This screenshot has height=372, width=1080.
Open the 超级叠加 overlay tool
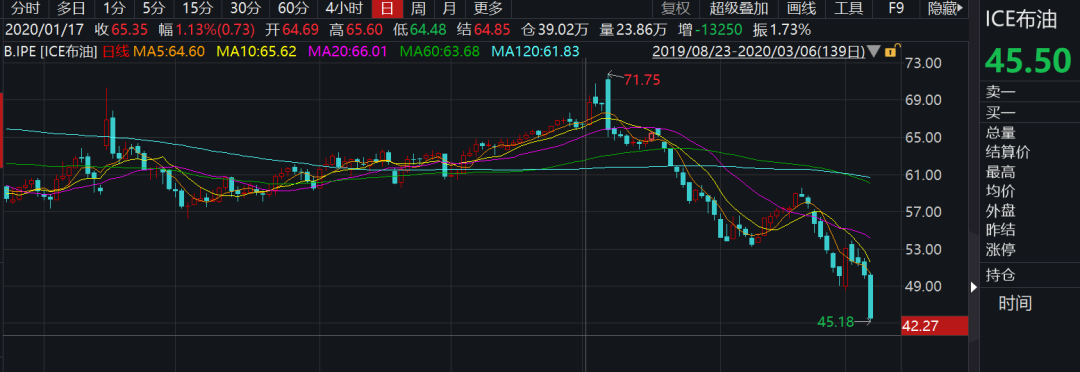(738, 8)
